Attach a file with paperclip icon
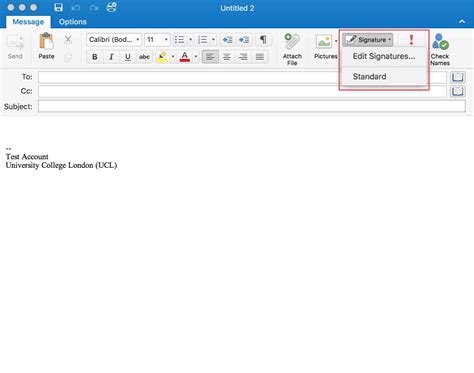Image resolution: width=474 pixels, height=373 pixels. click(292, 49)
